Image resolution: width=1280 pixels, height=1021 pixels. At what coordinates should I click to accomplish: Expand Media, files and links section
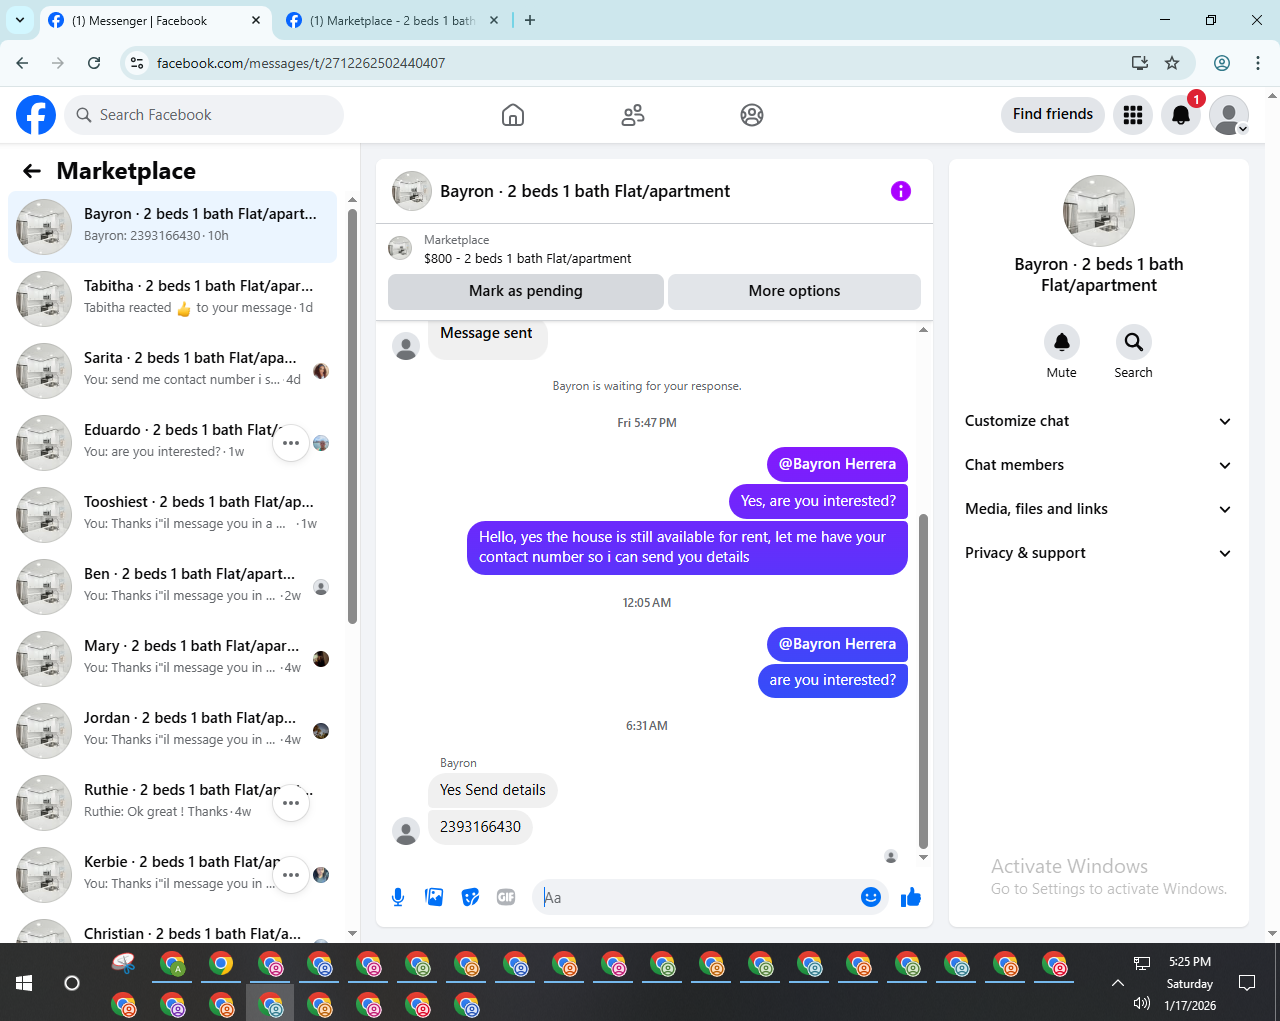coord(1099,509)
